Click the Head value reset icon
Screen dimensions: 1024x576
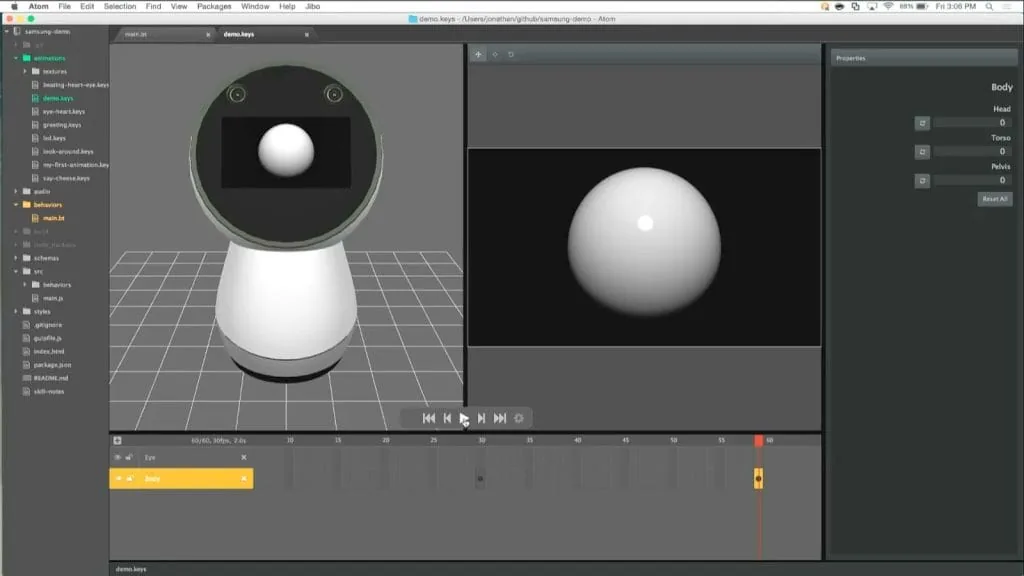(922, 123)
